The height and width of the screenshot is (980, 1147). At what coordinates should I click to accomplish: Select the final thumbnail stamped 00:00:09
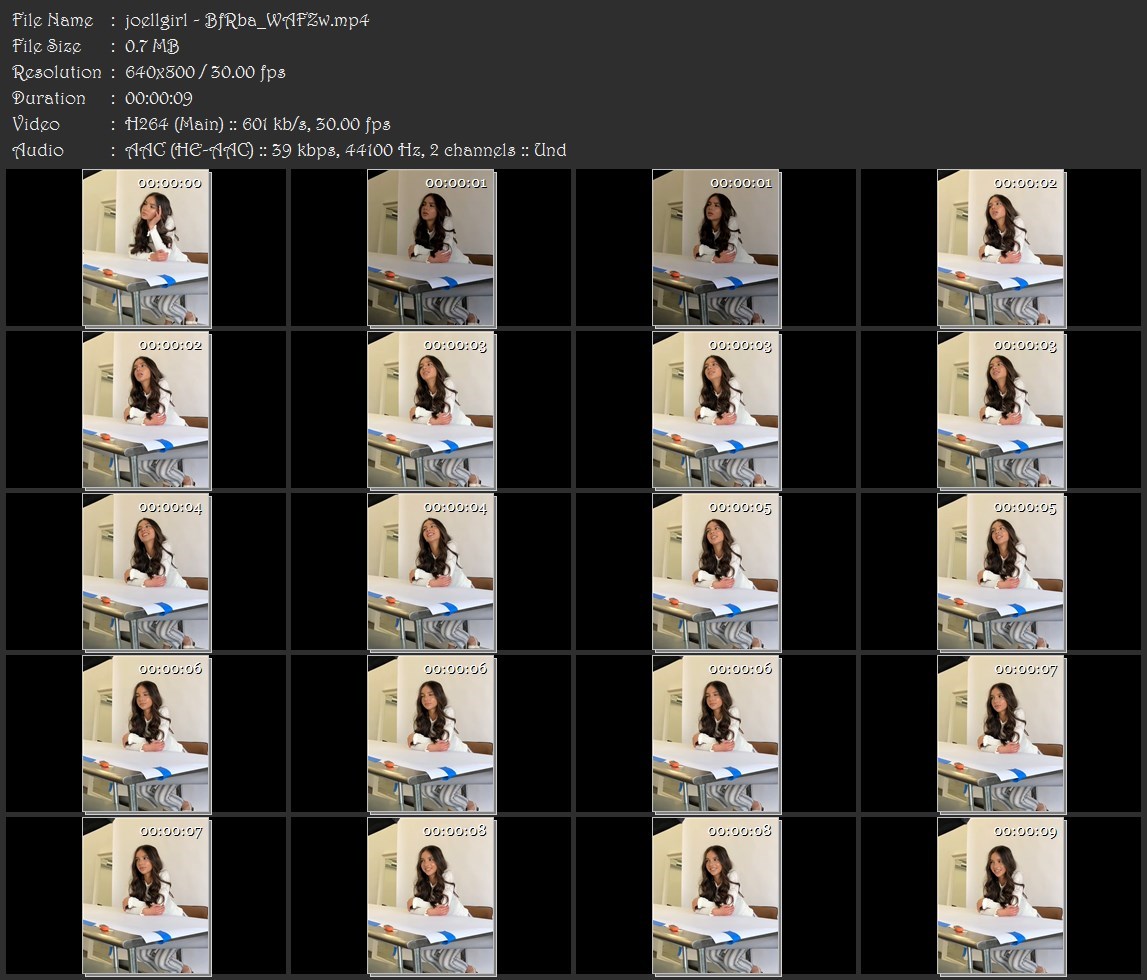(1001, 896)
